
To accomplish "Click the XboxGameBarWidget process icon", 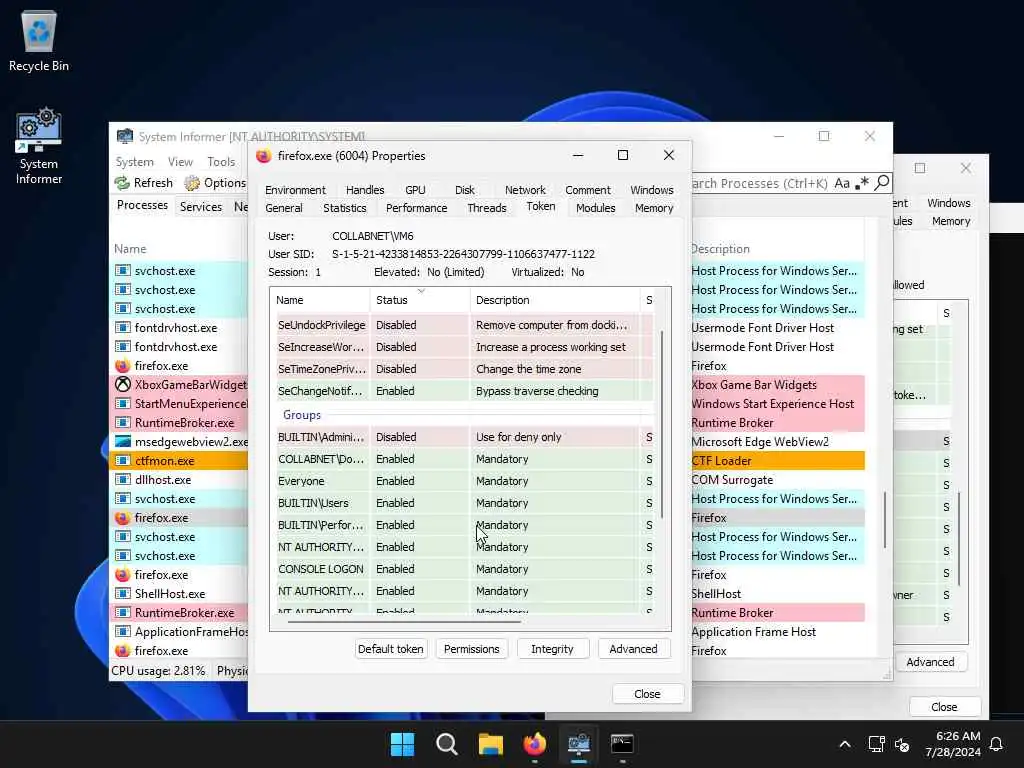I will 123,385.
